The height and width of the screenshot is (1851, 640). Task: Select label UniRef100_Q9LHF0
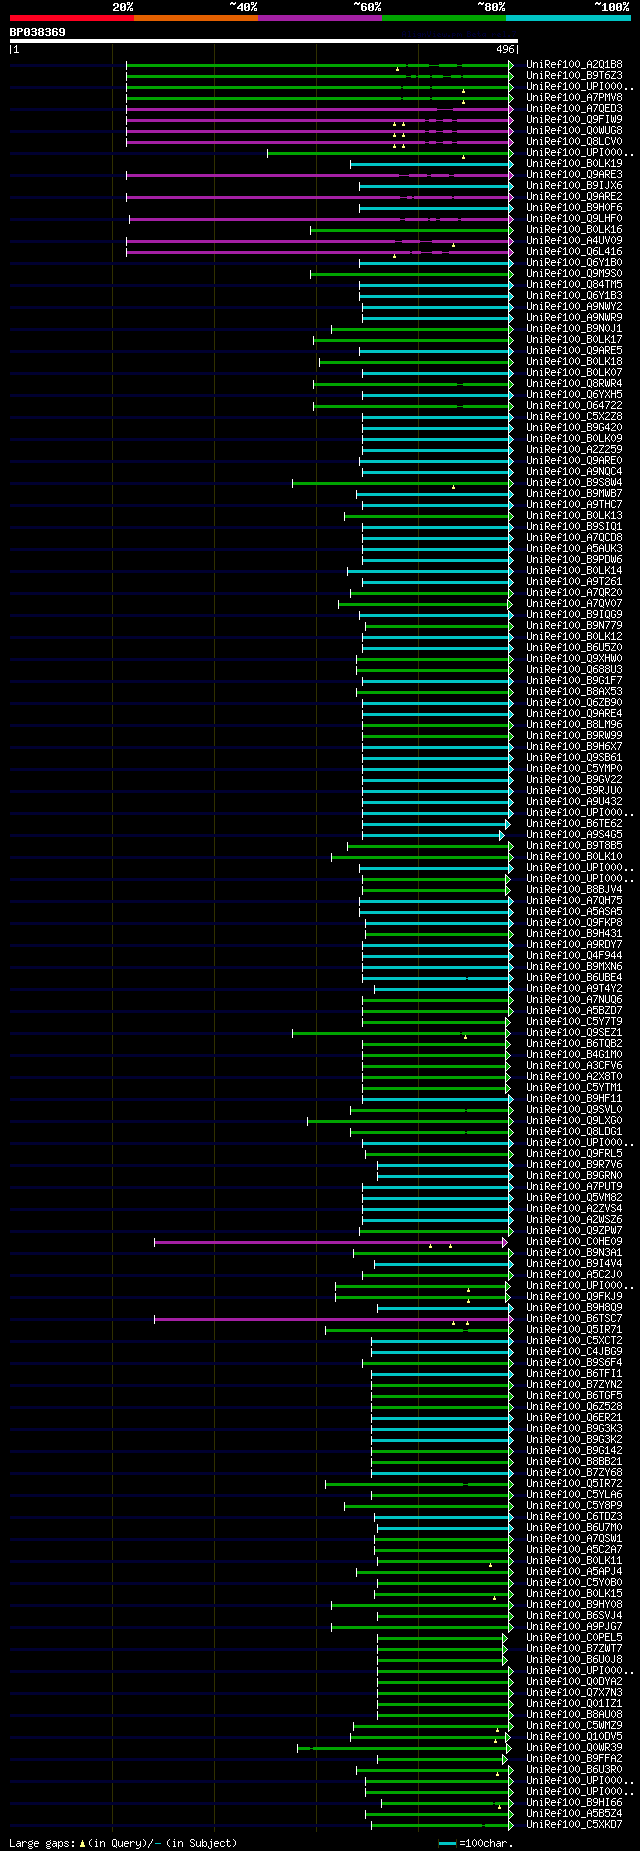click(574, 219)
